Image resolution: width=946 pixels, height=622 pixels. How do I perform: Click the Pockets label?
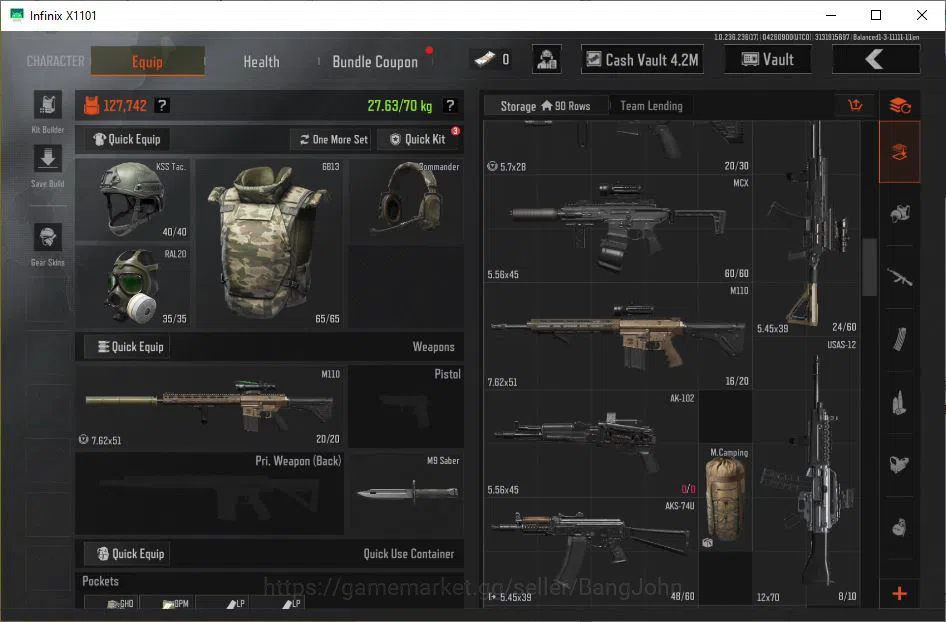click(x=100, y=581)
